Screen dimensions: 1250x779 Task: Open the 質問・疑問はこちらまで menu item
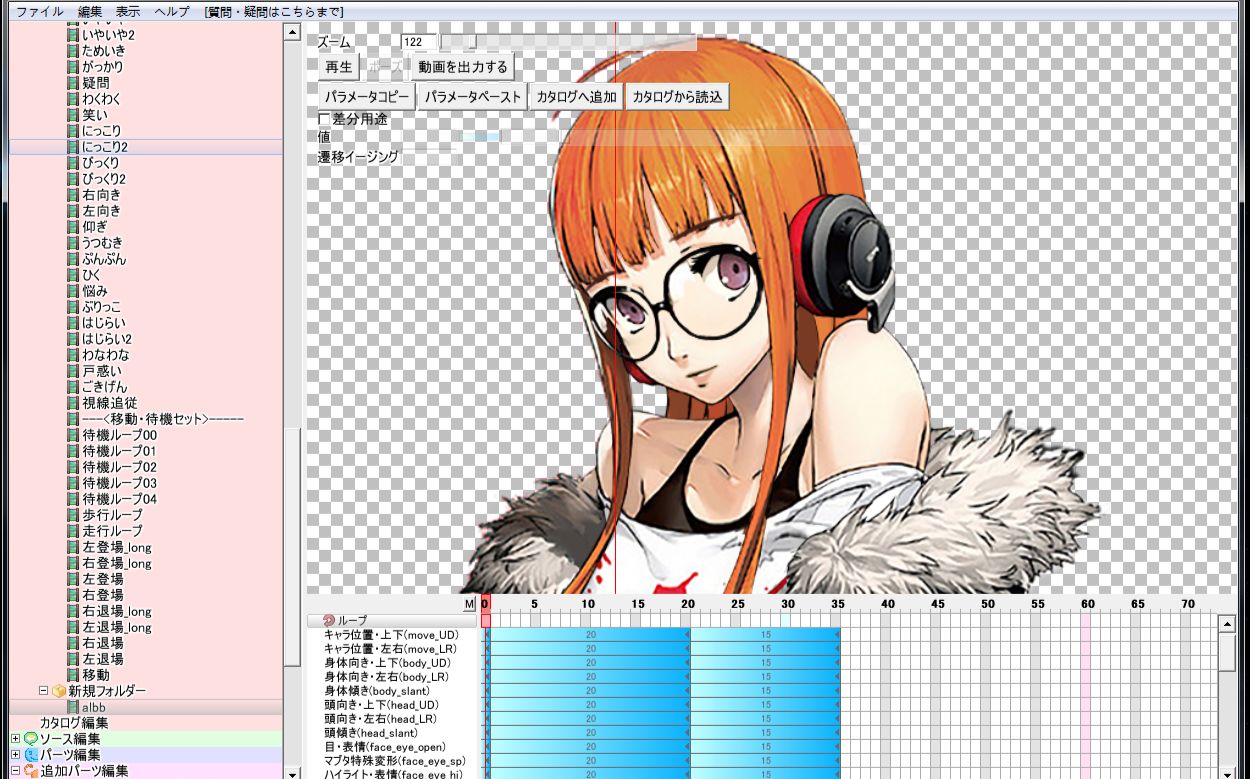pos(273,11)
